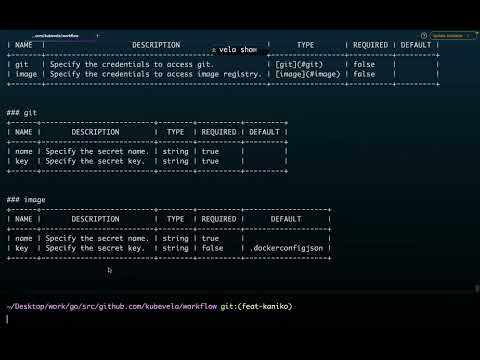Click 'image' name cell in top table
480x360 pixels.
point(26,74)
